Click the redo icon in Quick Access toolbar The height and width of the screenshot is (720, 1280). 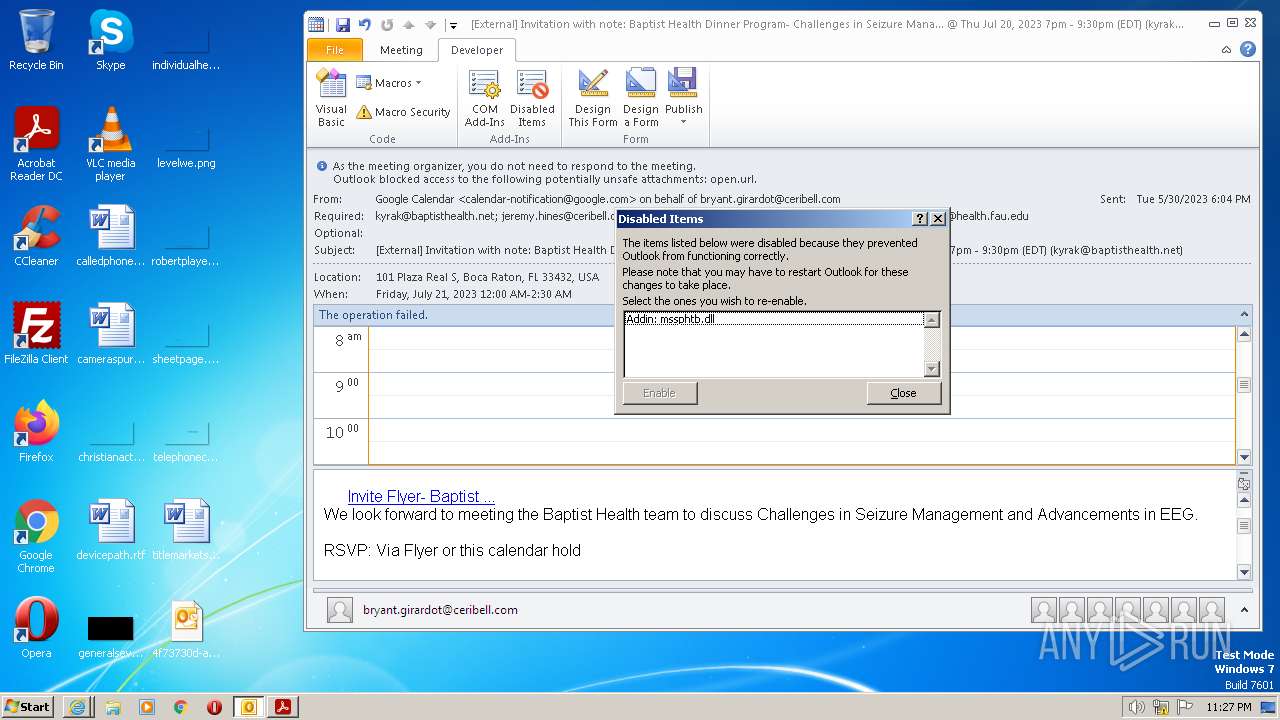[x=387, y=25]
